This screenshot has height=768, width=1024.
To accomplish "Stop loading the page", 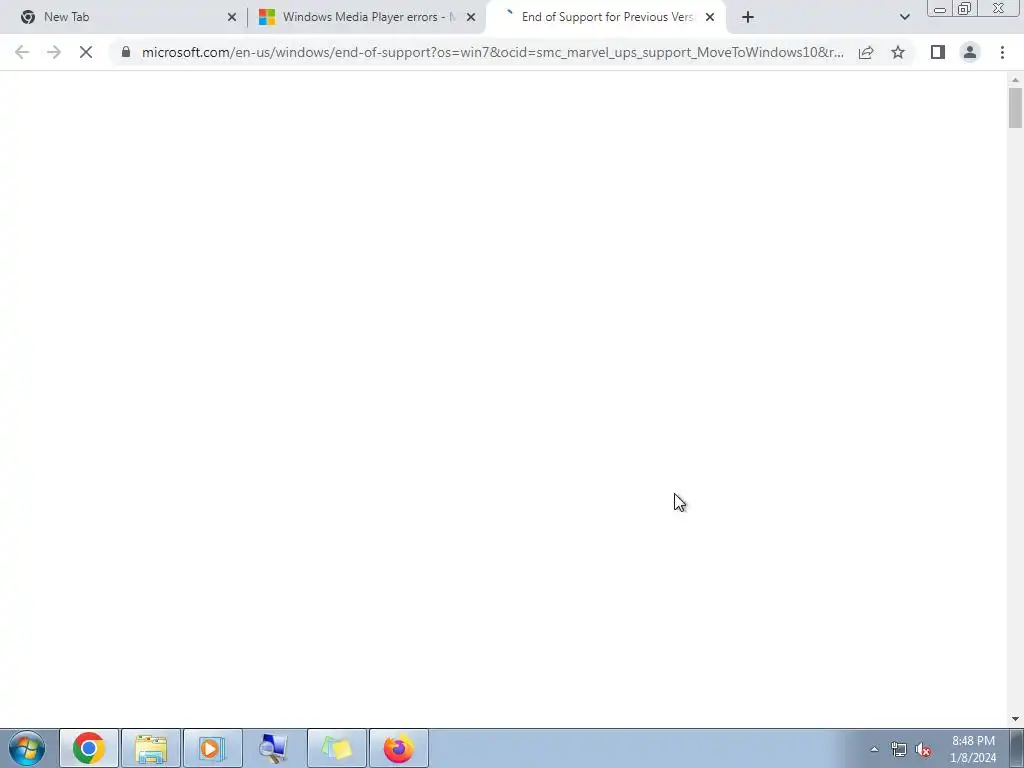I will point(86,52).
